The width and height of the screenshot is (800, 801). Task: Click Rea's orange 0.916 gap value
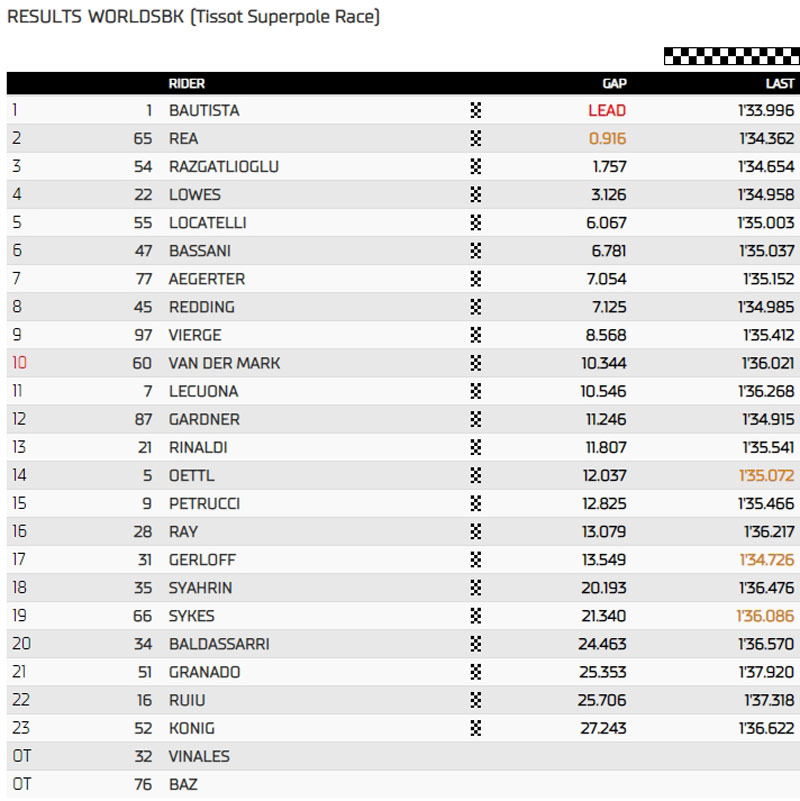point(607,139)
